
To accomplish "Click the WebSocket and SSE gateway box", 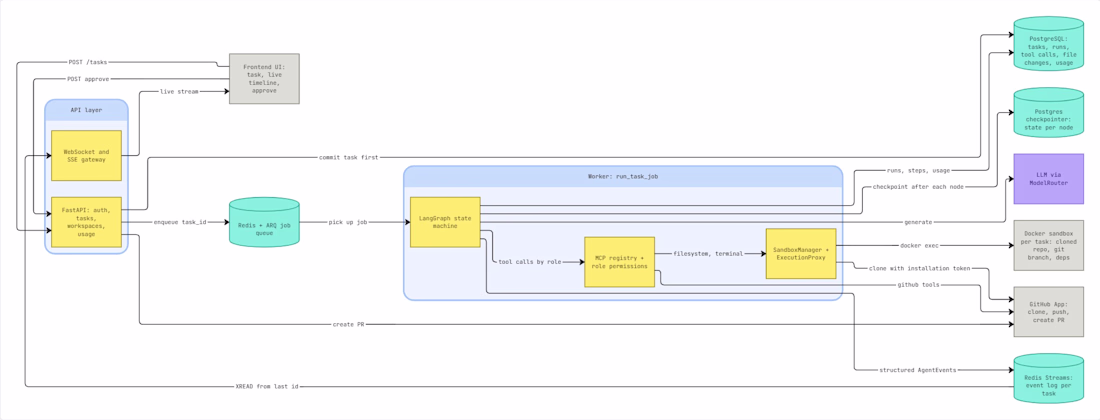I will [86, 155].
